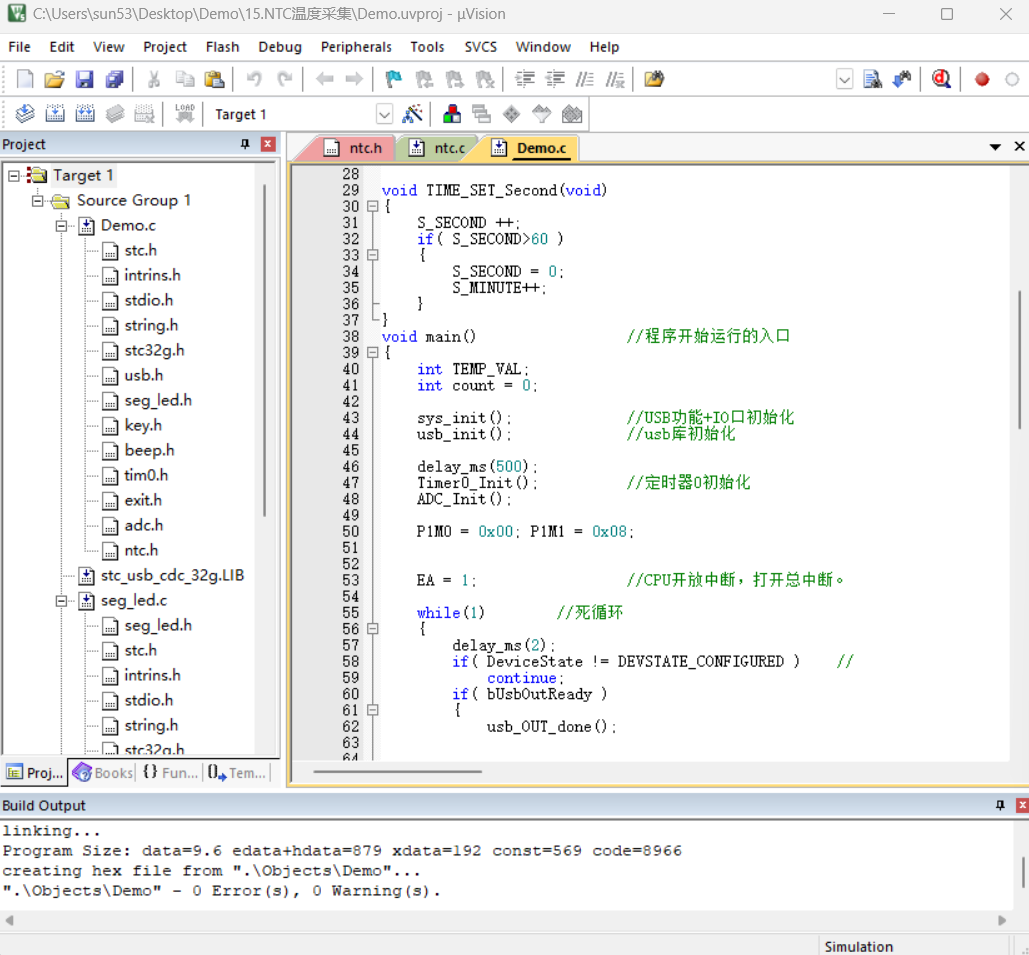
Task: Select stc_usb_cdc_32g.LIB in project tree
Action: coord(172,576)
